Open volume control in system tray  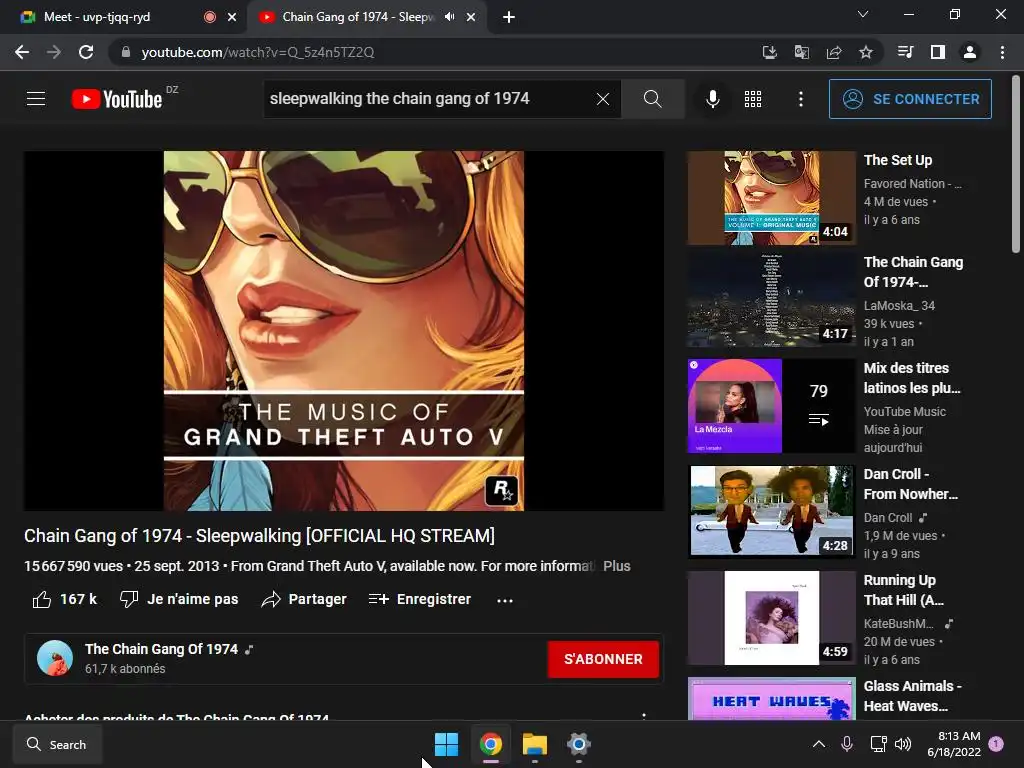903,744
